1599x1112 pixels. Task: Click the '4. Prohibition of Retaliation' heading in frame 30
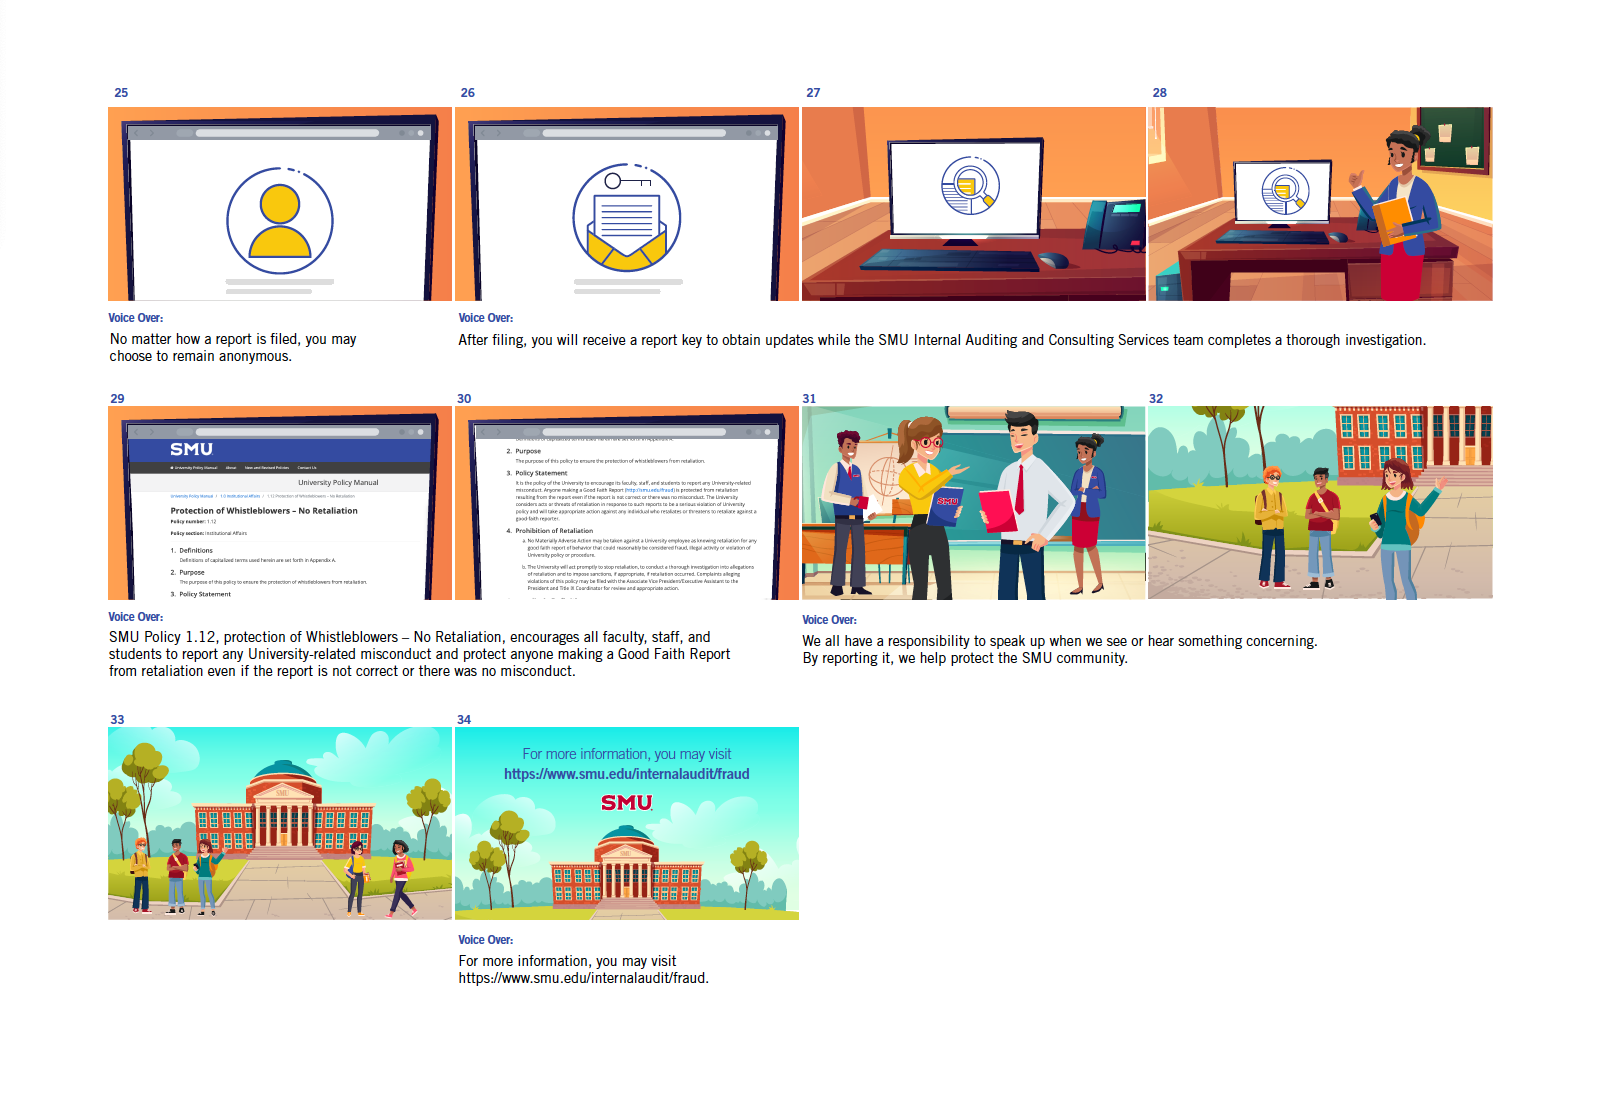tap(549, 531)
